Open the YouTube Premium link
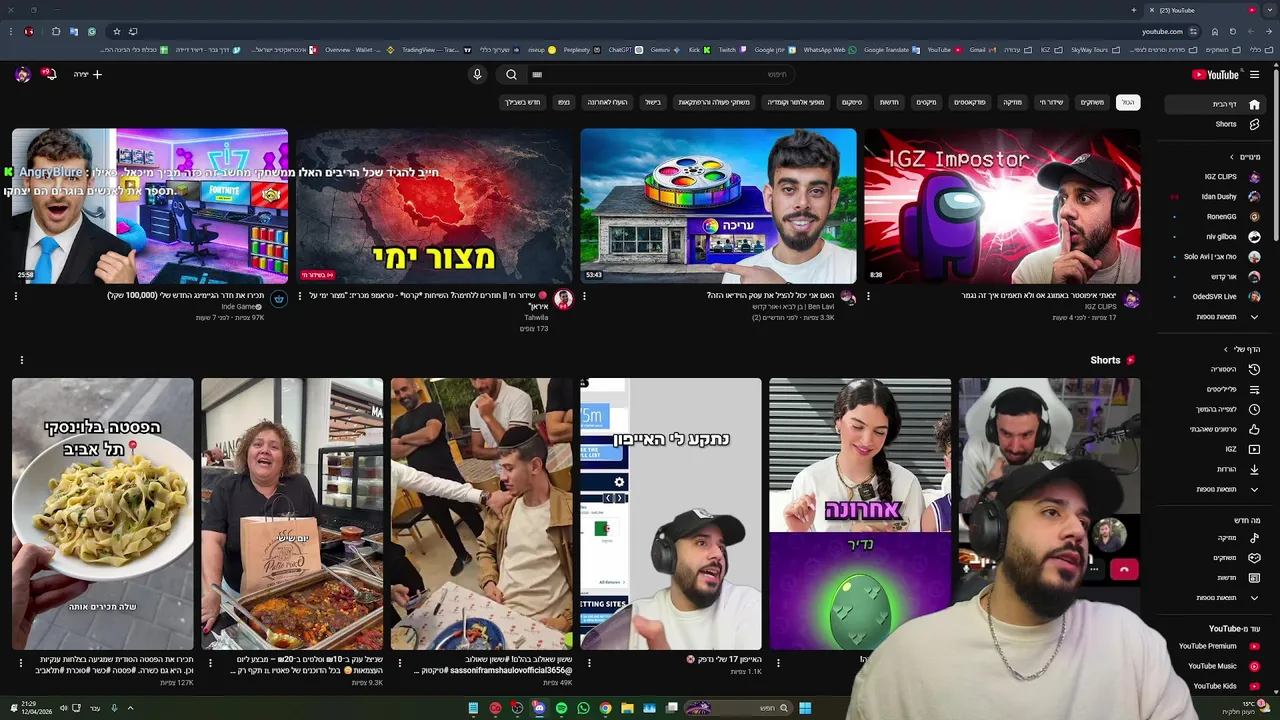 pyautogui.click(x=1218, y=646)
